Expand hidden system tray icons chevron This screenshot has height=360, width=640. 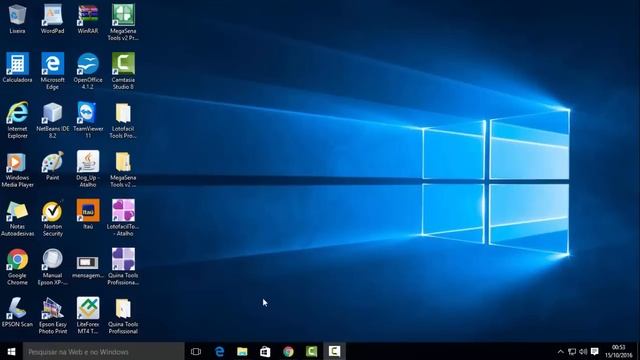point(560,351)
